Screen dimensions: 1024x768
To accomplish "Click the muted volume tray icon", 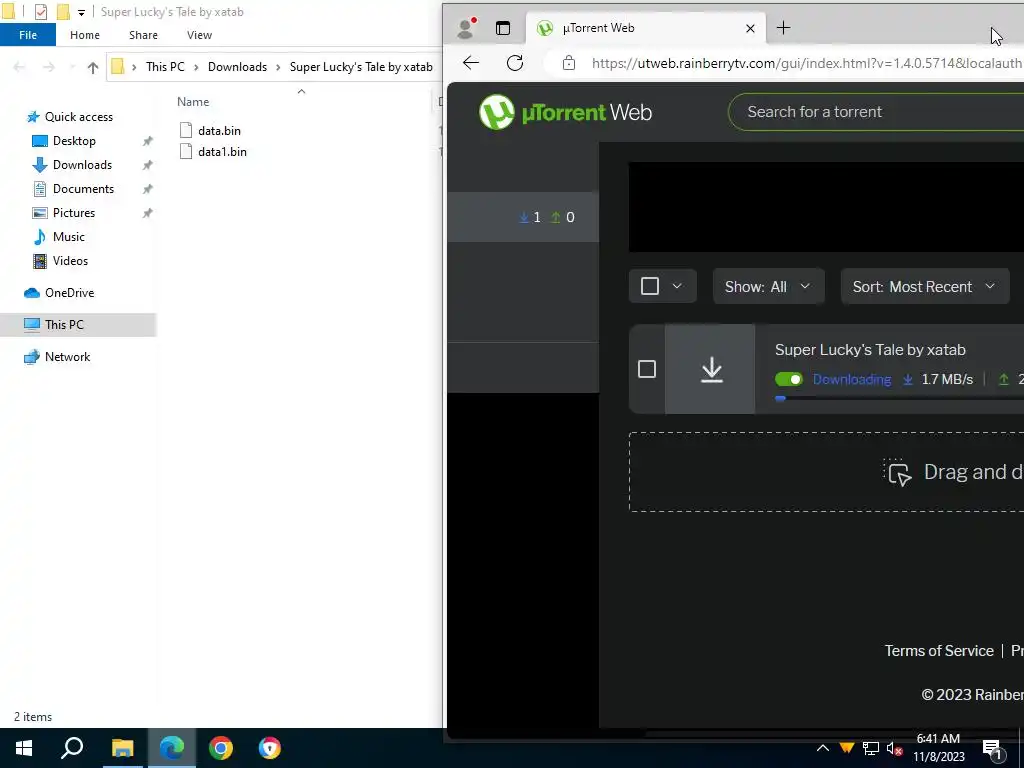I will point(895,748).
